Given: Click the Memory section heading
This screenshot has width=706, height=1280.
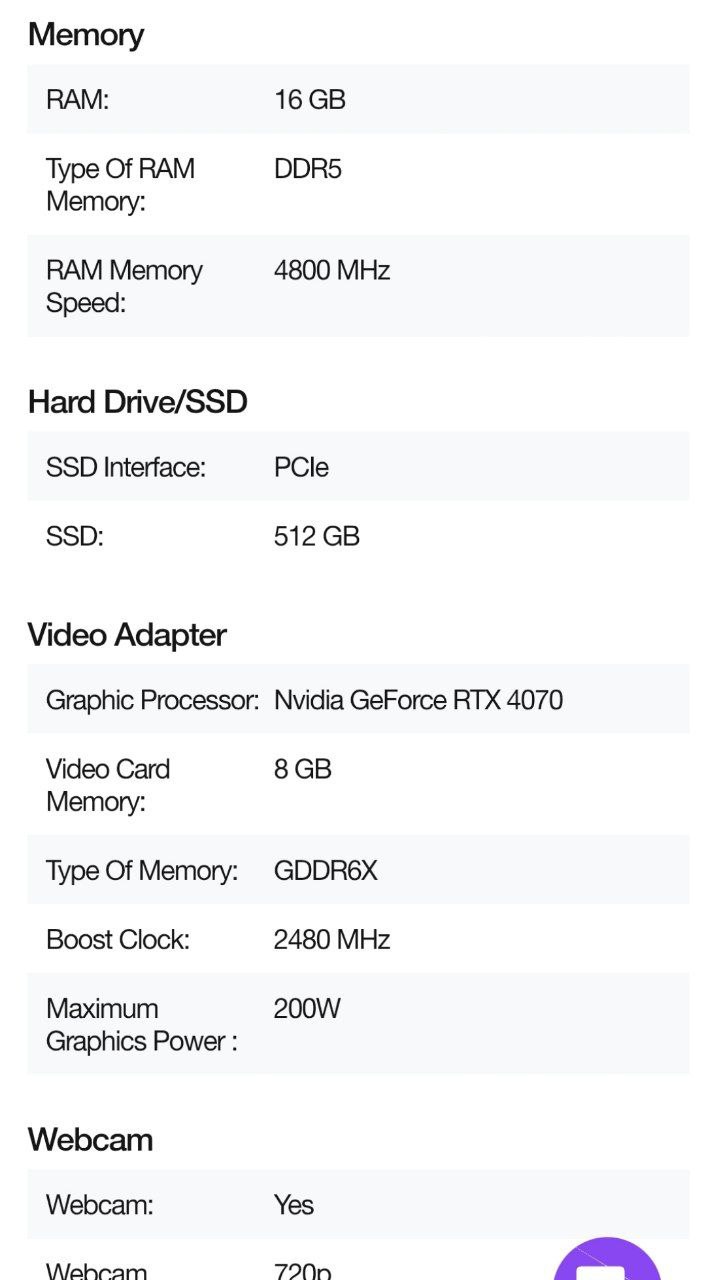Looking at the screenshot, I should (86, 35).
